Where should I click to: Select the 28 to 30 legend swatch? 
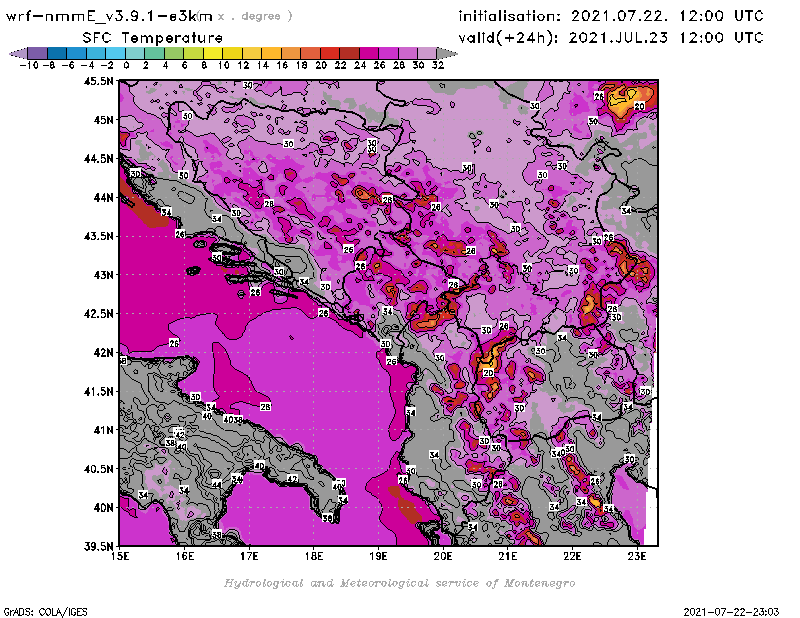click(408, 54)
